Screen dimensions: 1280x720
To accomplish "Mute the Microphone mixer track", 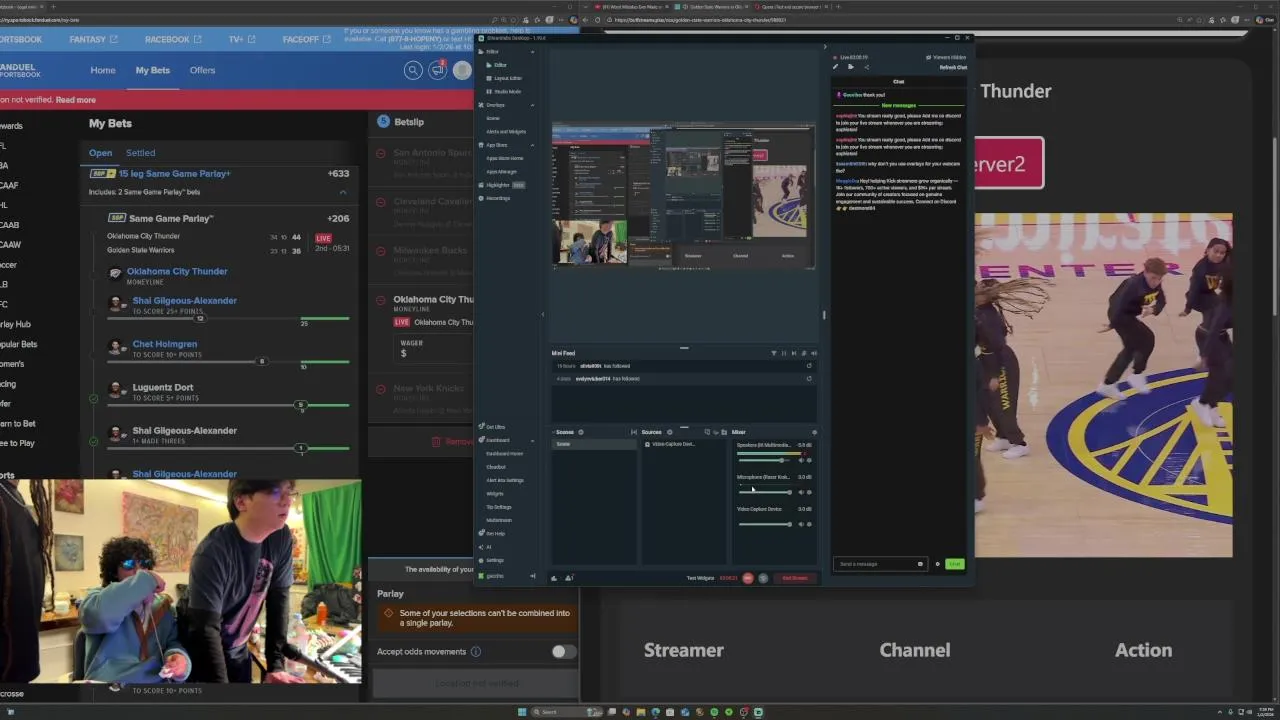I will pos(801,492).
